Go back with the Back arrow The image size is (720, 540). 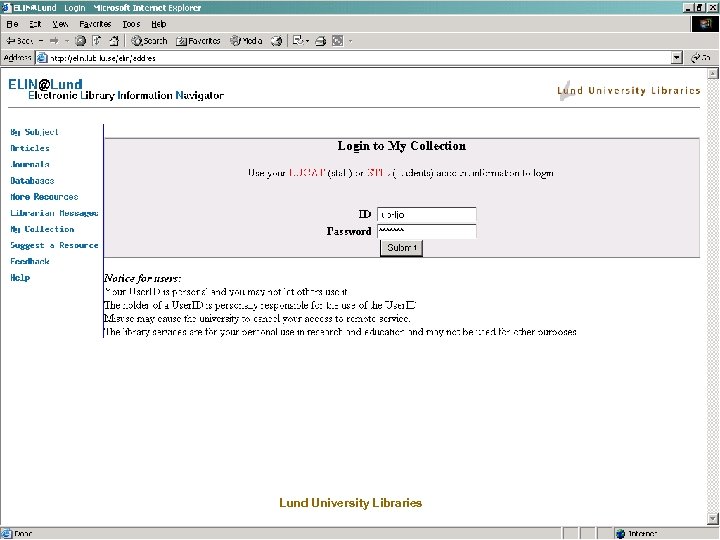click(x=19, y=41)
